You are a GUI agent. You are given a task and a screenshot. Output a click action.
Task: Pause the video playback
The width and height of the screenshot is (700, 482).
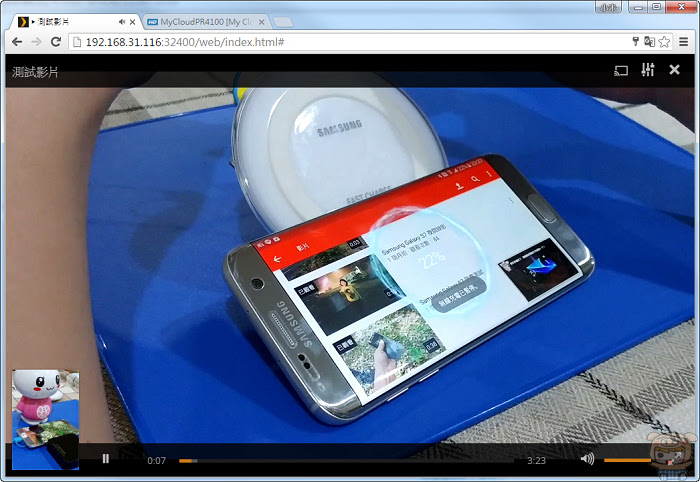pyautogui.click(x=106, y=459)
